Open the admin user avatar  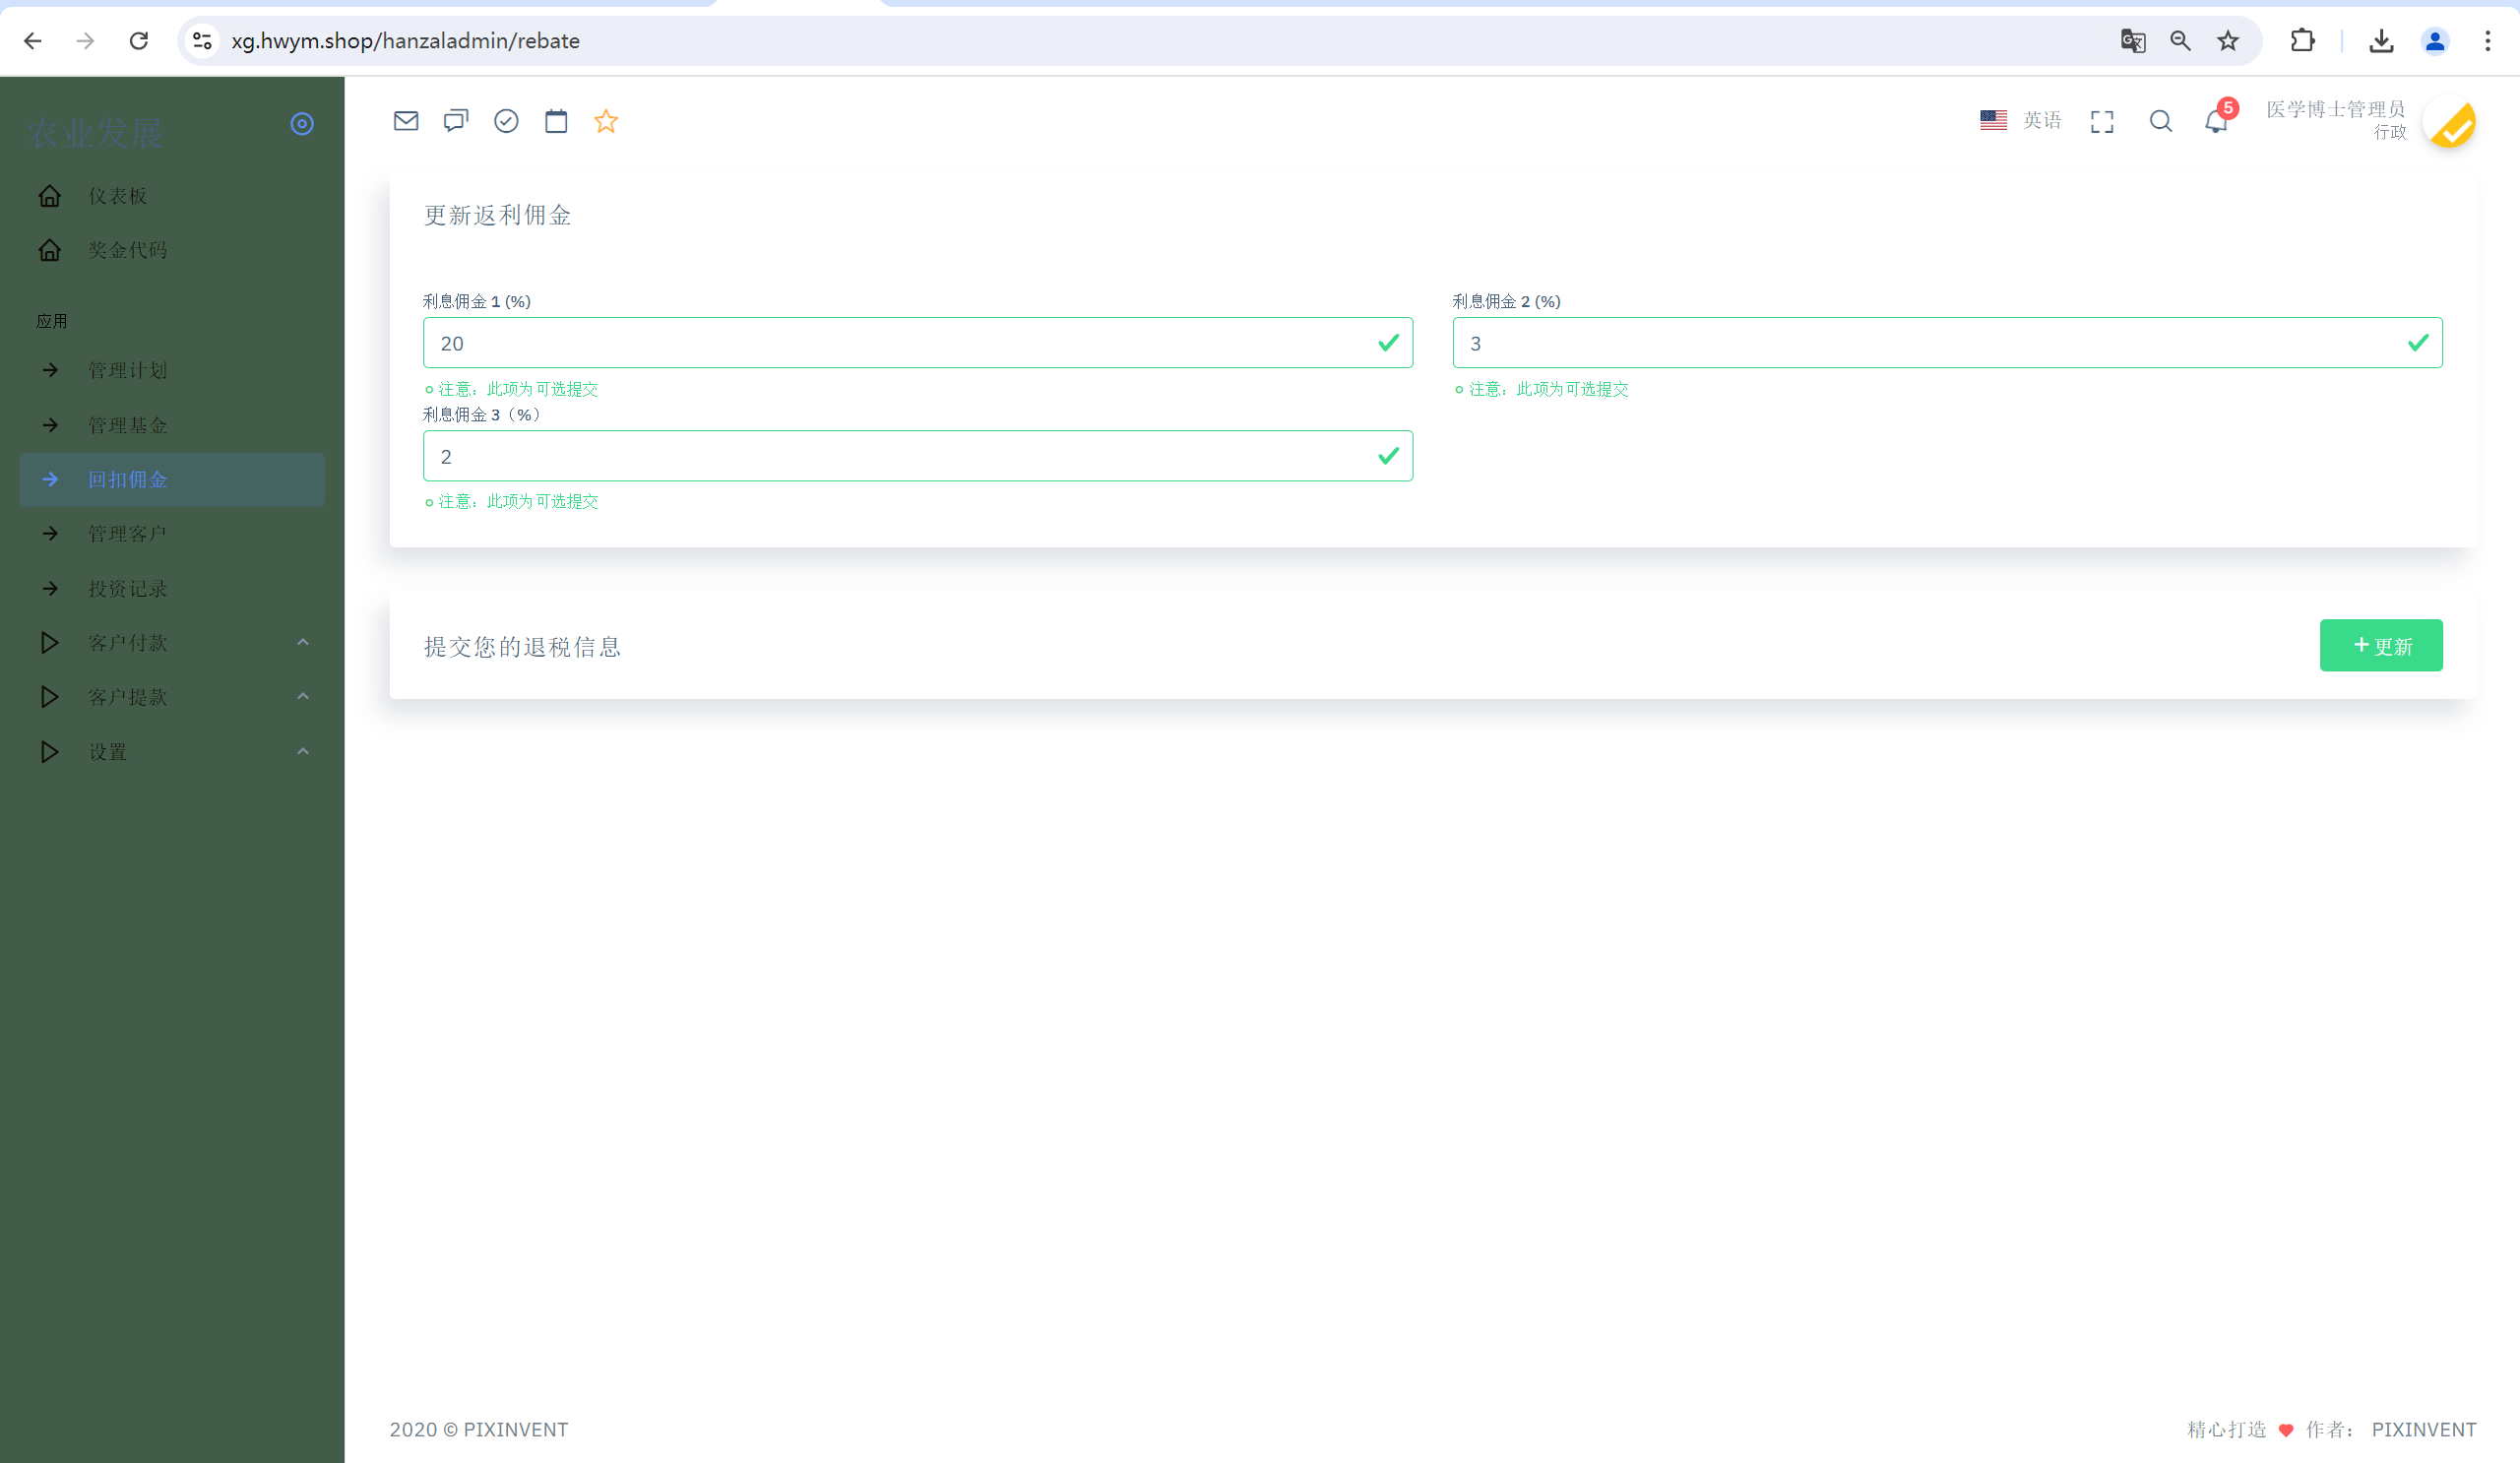[2449, 123]
